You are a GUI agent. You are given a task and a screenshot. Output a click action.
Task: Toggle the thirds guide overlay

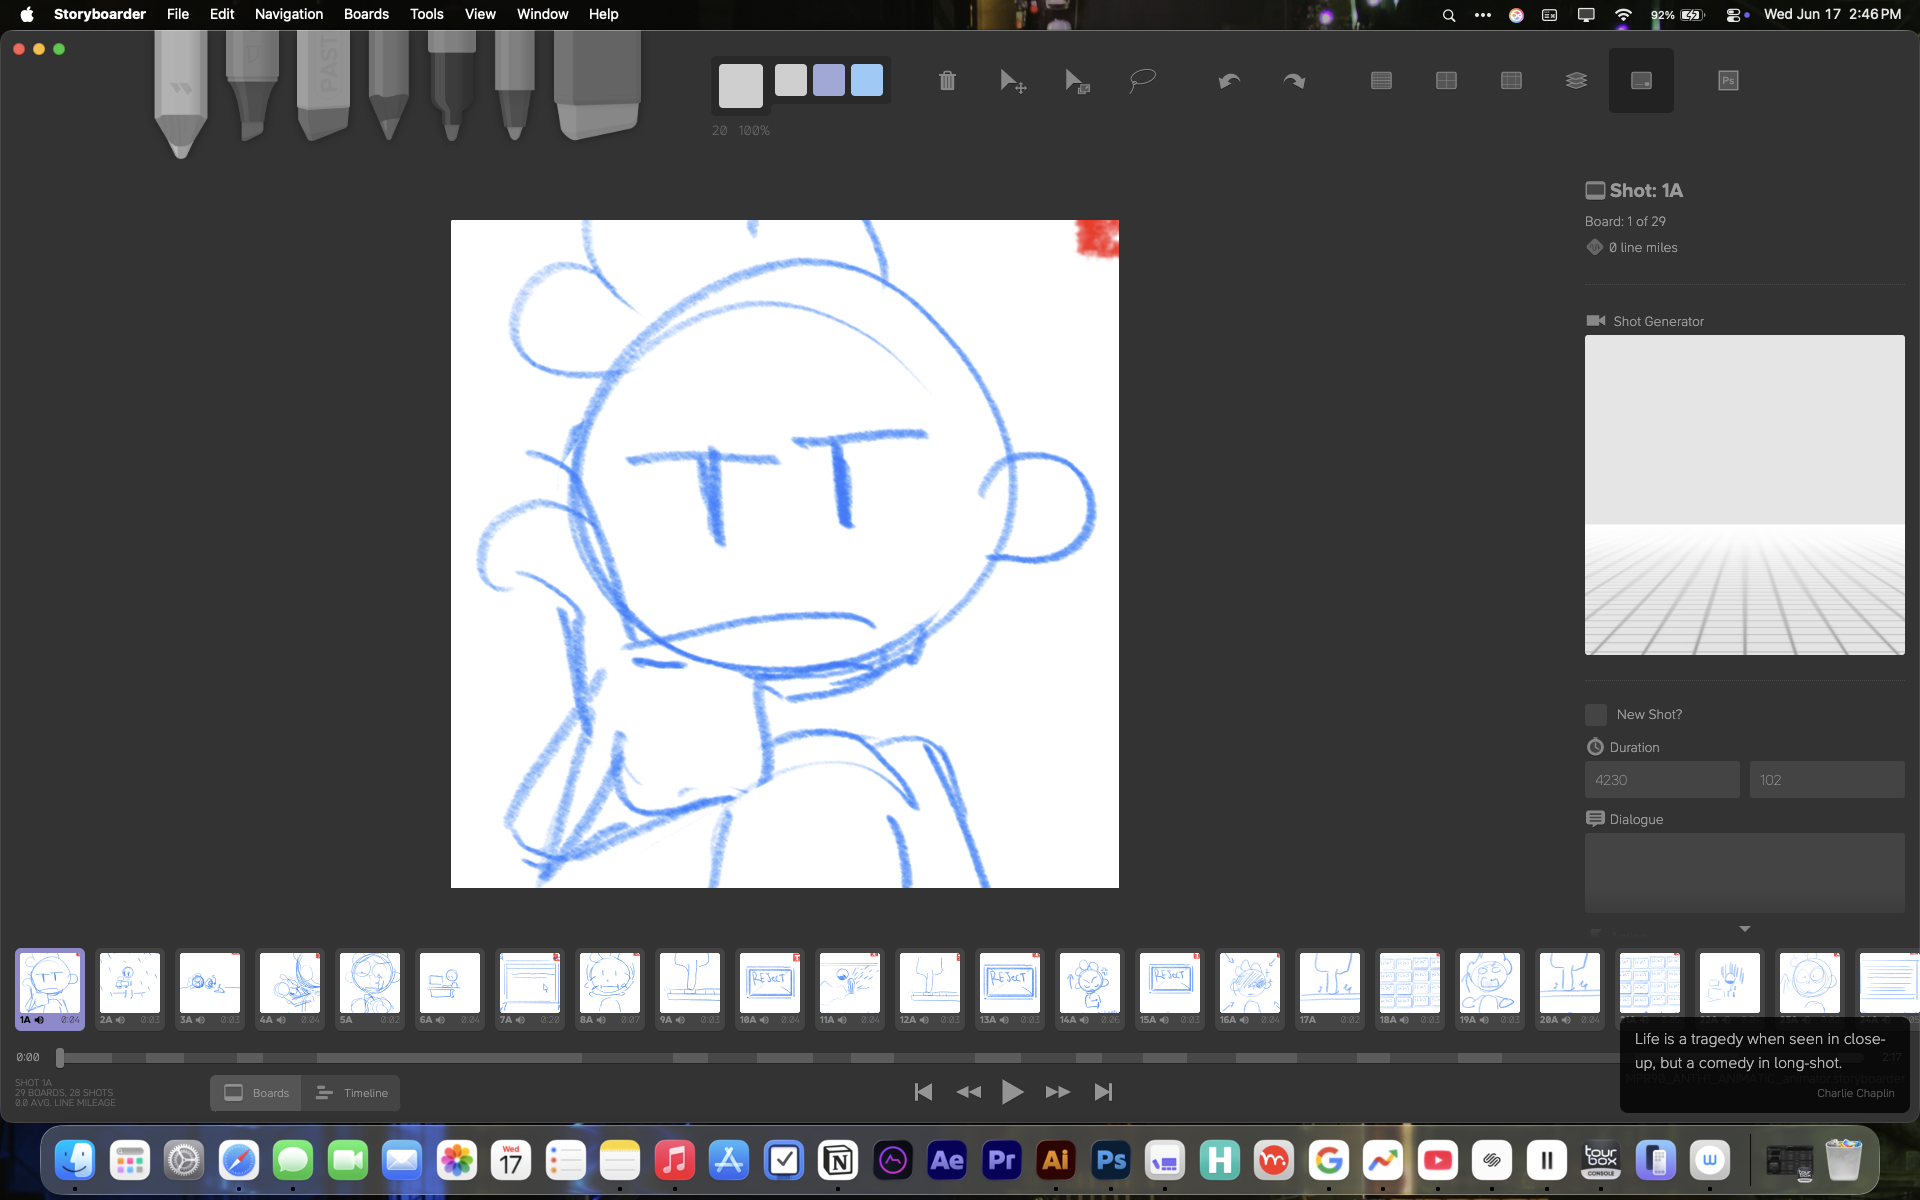(x=1511, y=81)
